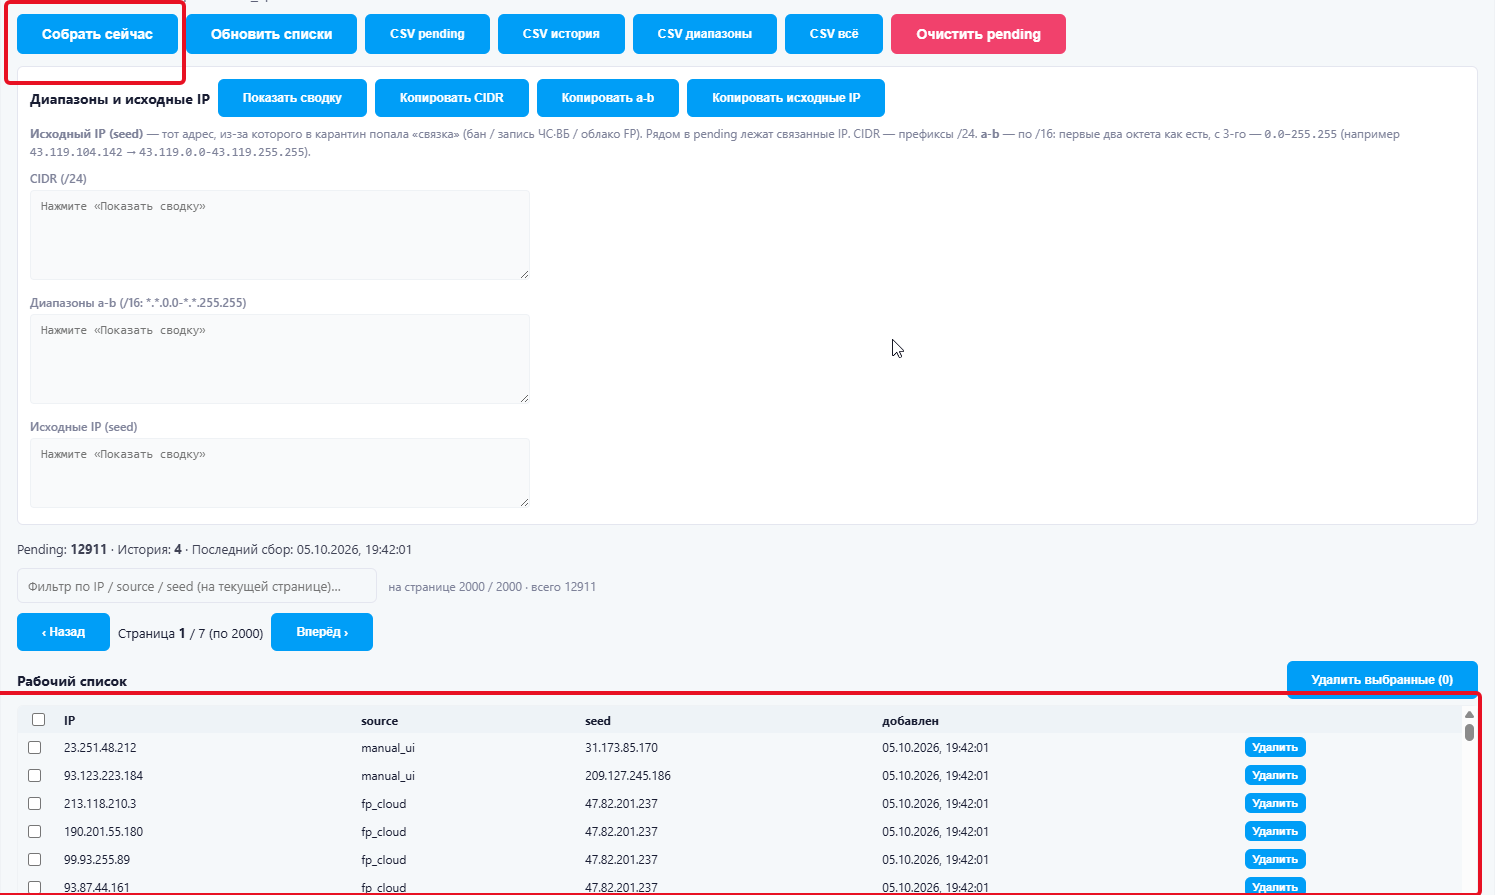
Task: Copy seeds with «Копировать исходные IP»
Action: coord(786,98)
